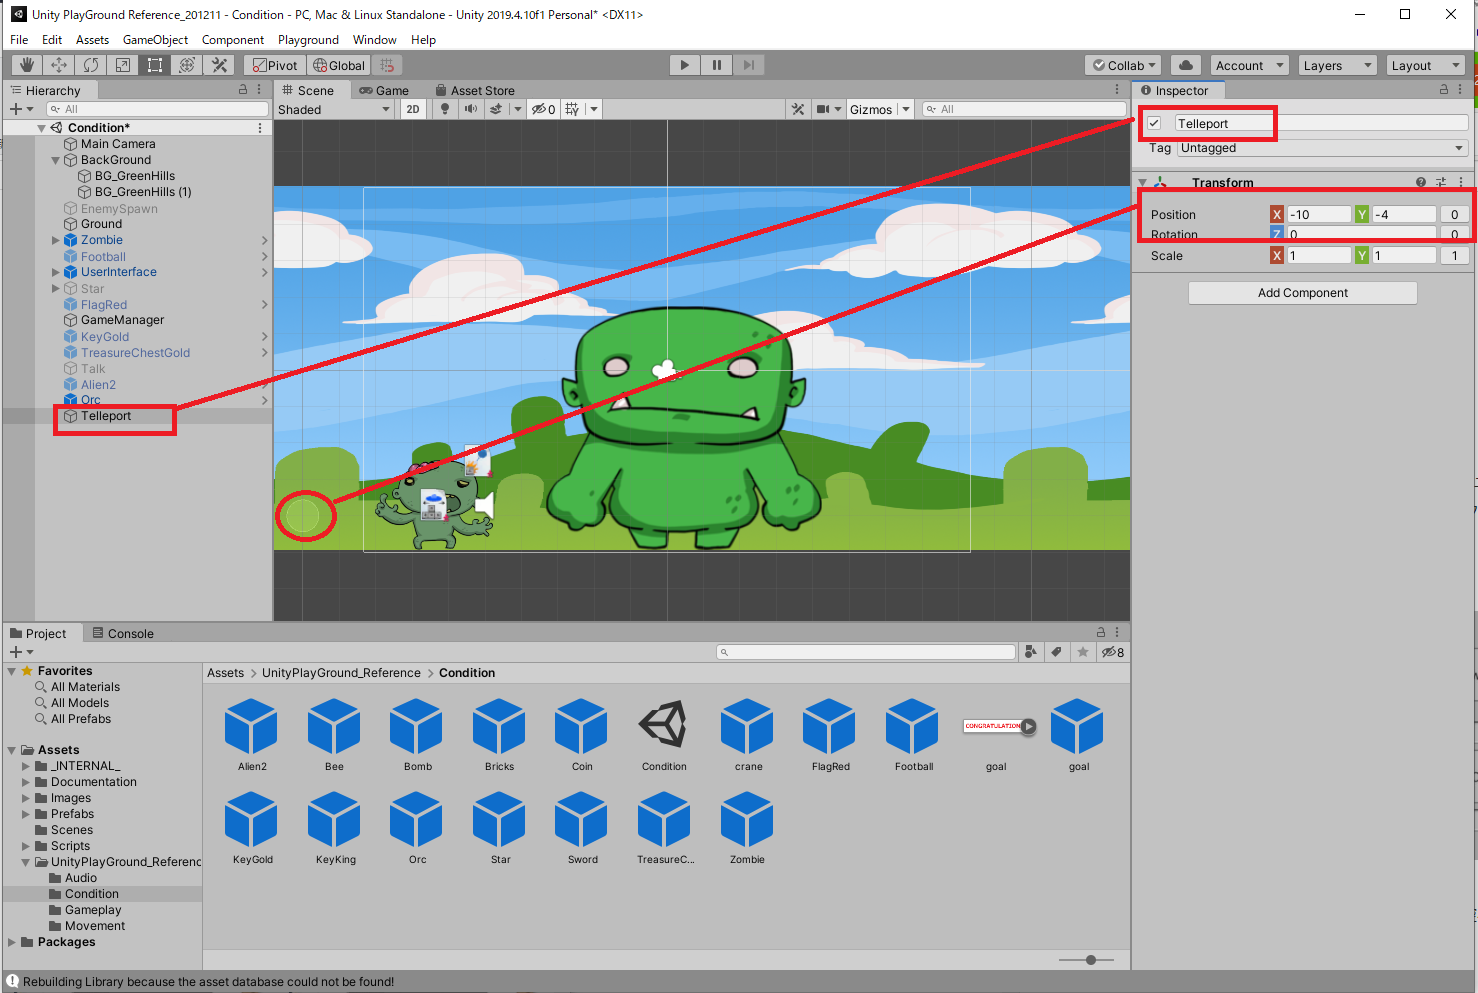Click the Position Y field
1478x993 pixels.
click(1404, 214)
